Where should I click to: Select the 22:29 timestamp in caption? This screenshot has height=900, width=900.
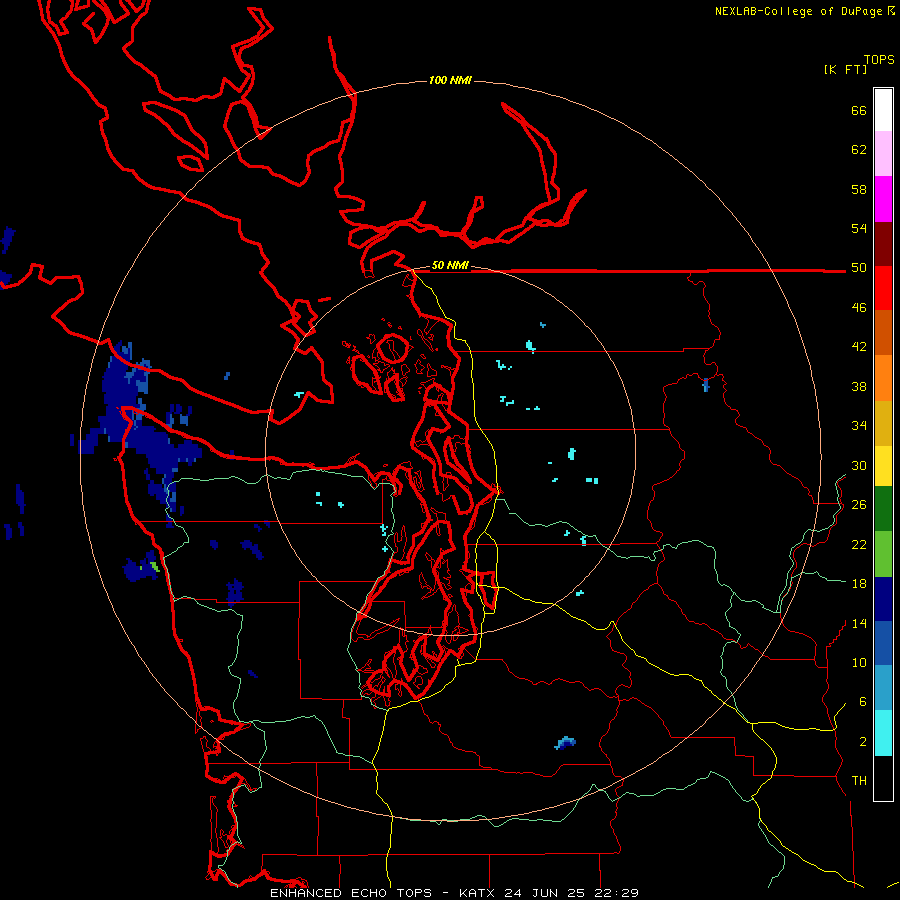pos(617,893)
